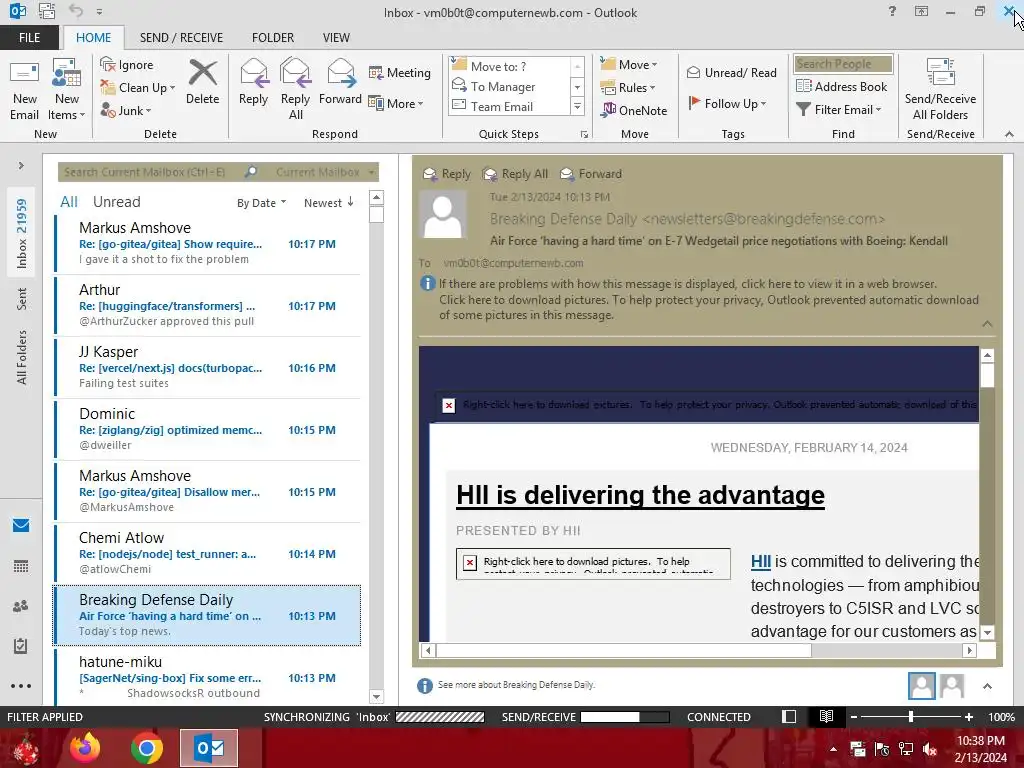The height and width of the screenshot is (768, 1024).
Task: Click the ribbon Forward button
Action: [x=340, y=82]
